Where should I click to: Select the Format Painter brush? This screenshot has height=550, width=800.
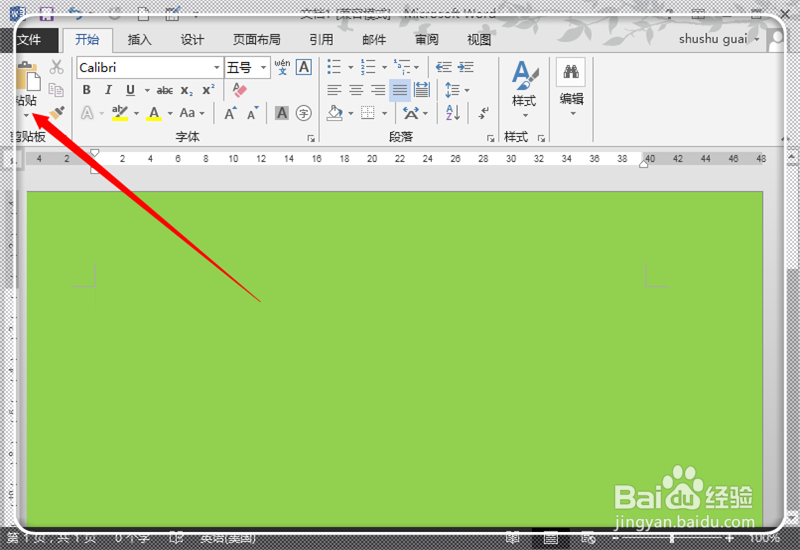[57, 112]
